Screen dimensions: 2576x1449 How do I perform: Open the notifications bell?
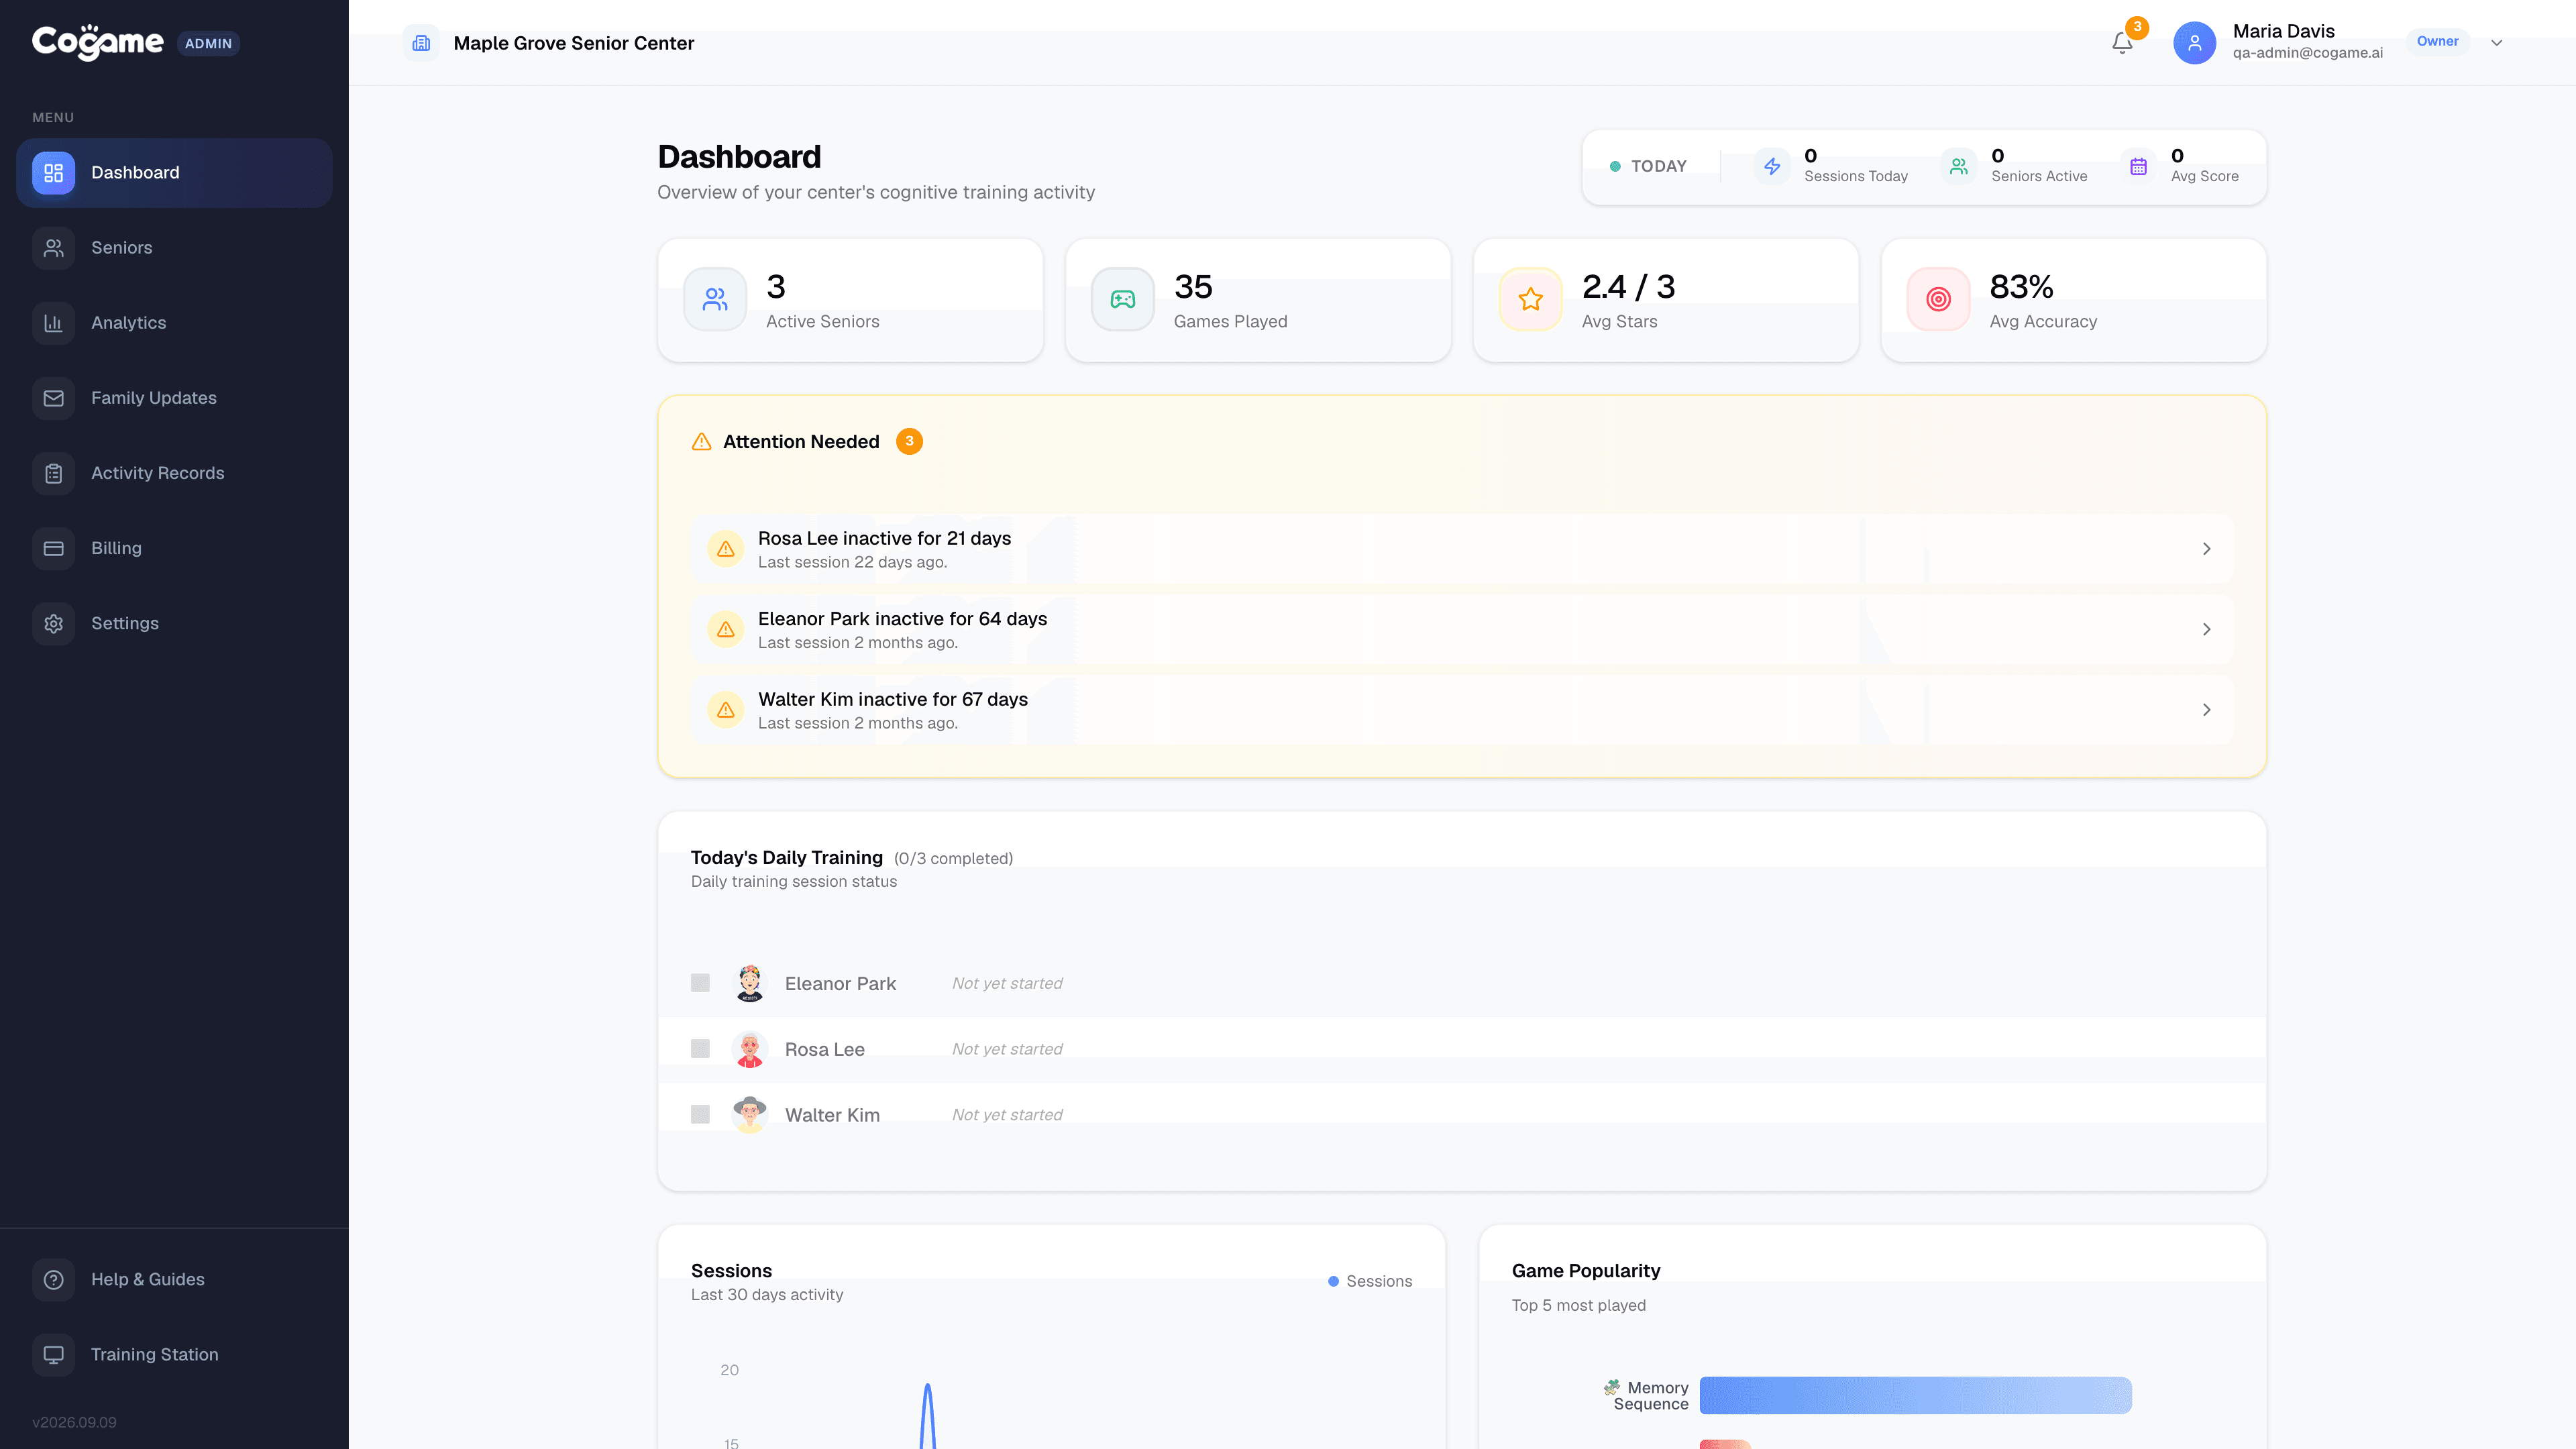[x=2122, y=43]
